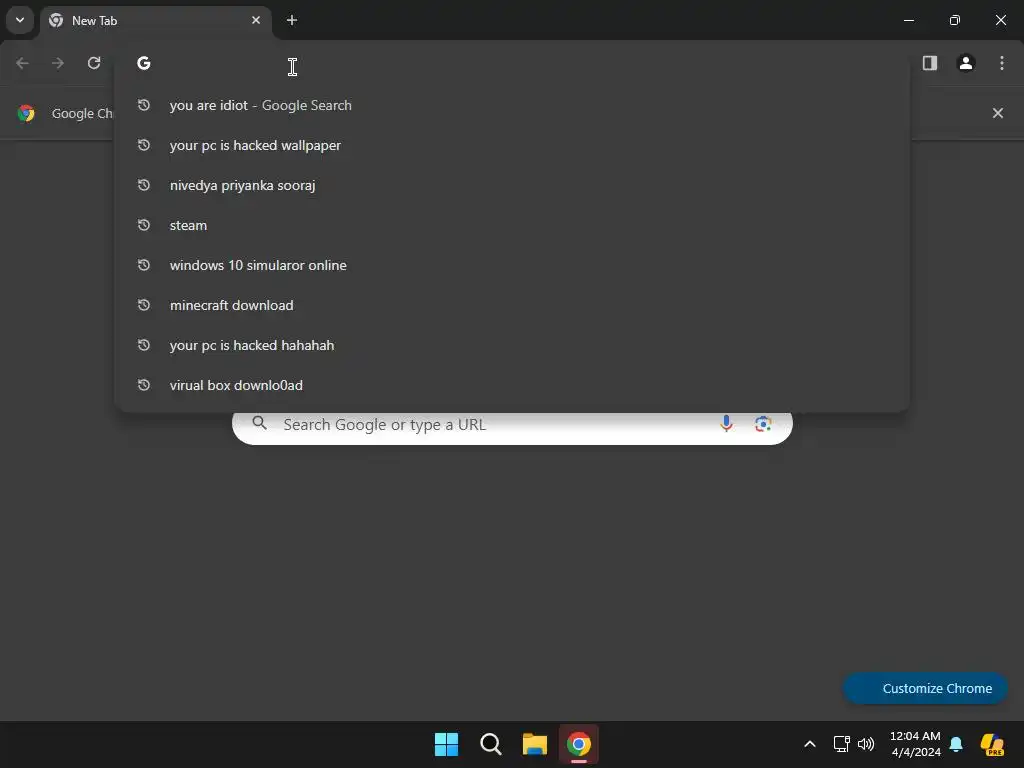Screen dimensions: 1024x768
Task: Open Copilot preview icon in taskbar
Action: [x=993, y=744]
